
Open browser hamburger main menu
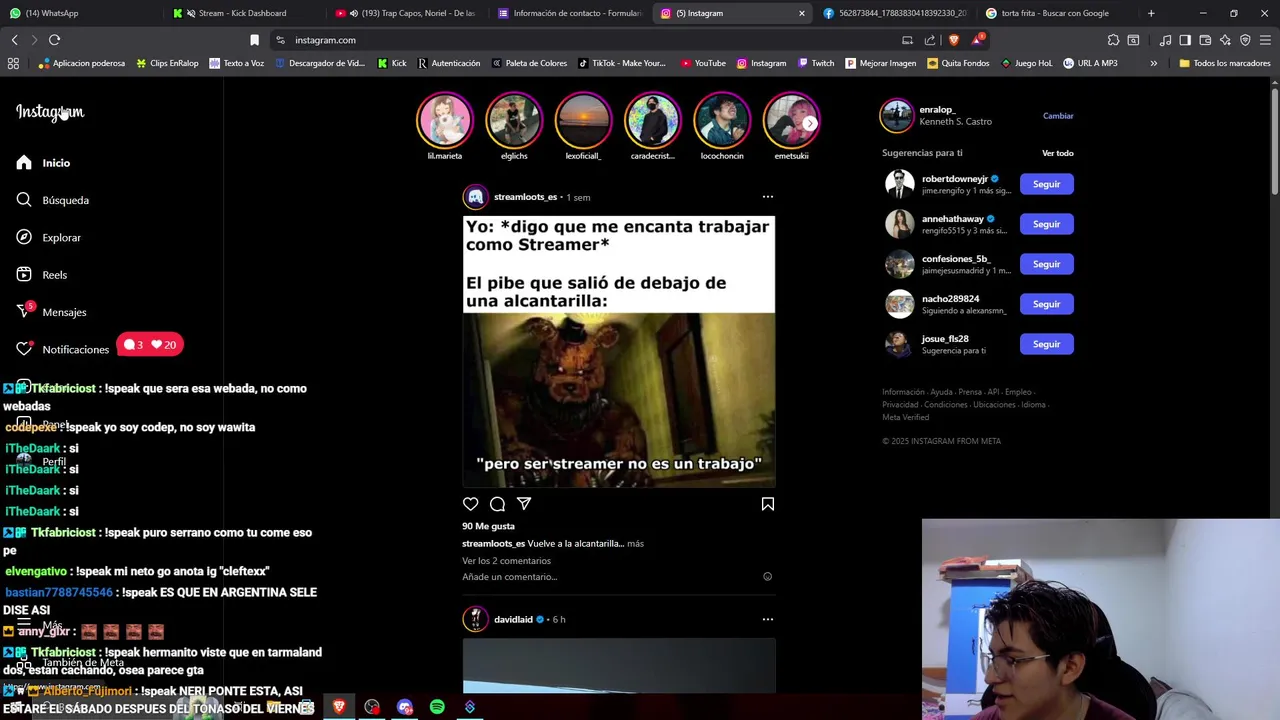pos(1265,40)
